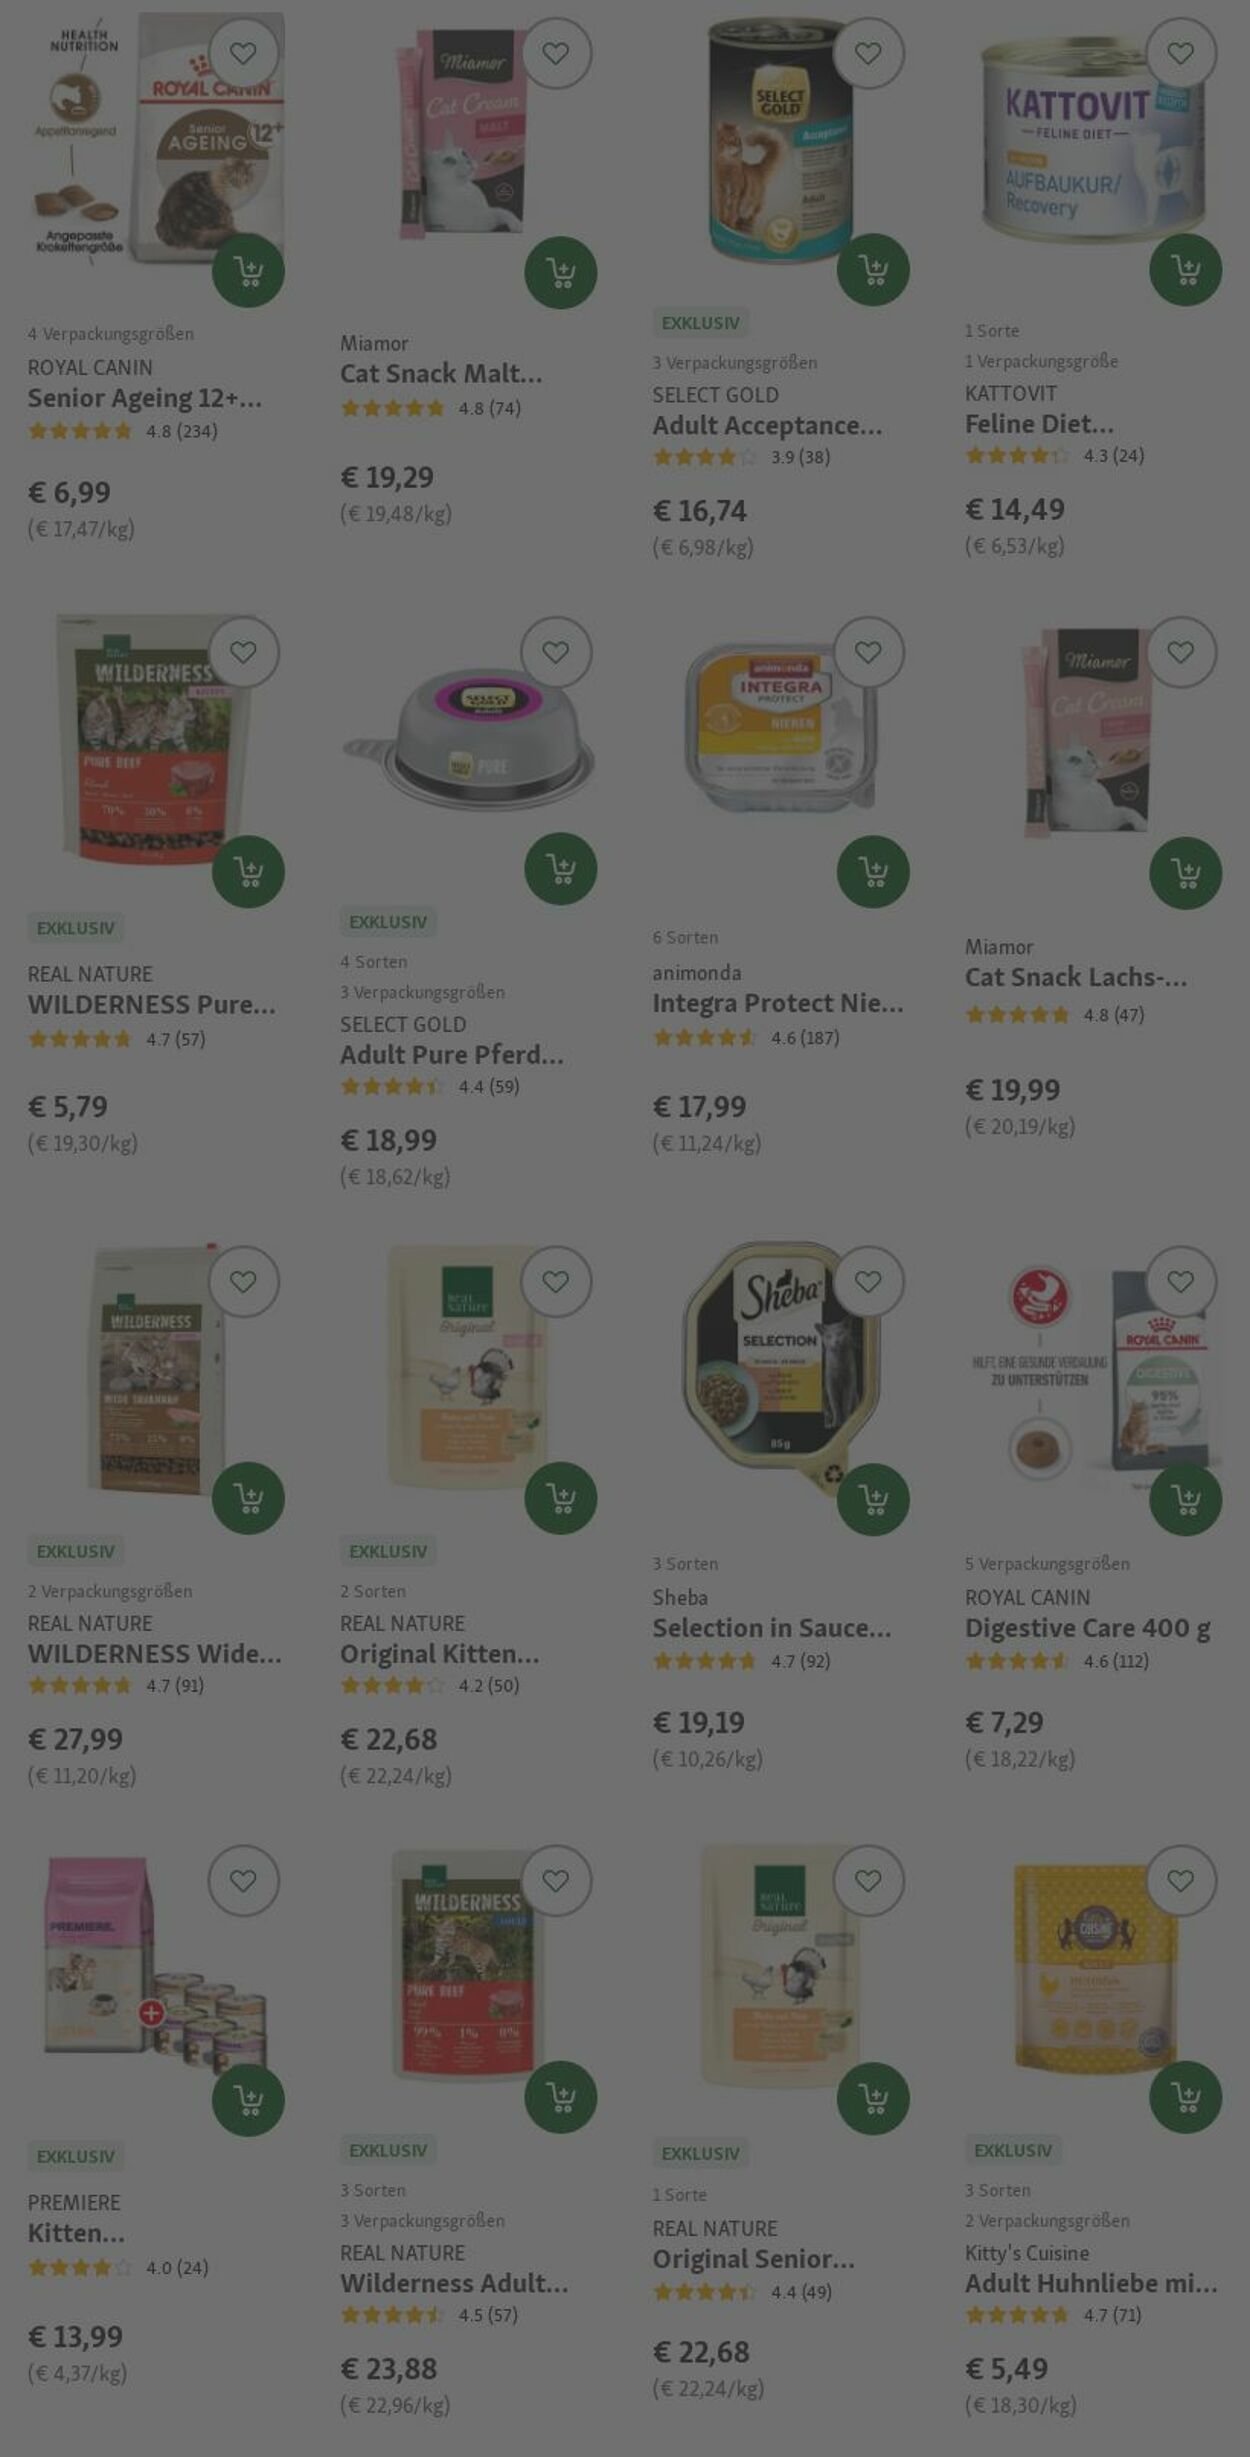Favorite the Miamor Cat Snack Malt product
Image resolution: width=1250 pixels, height=2457 pixels.
556,53
